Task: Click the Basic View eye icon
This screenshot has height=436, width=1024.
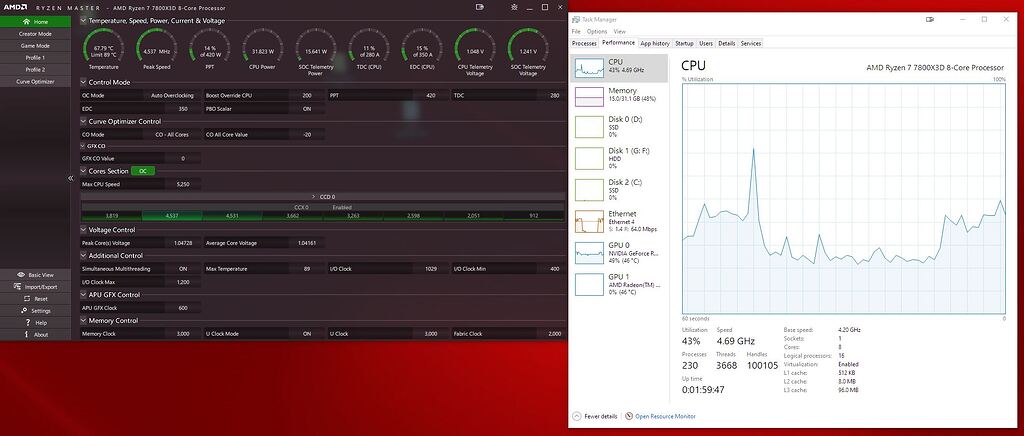Action: 20,274
